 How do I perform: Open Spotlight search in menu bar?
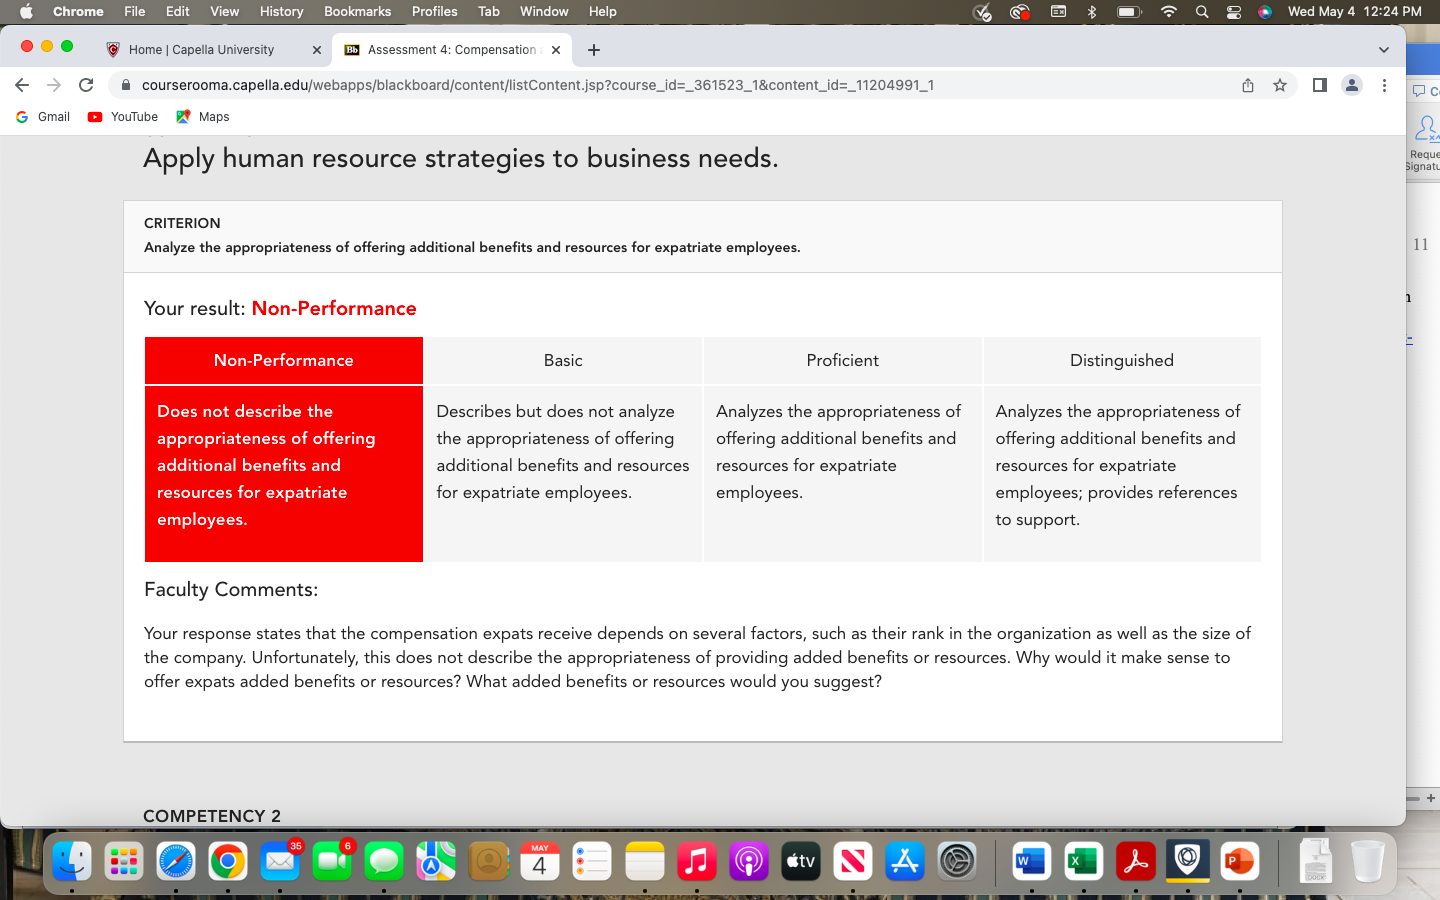pos(1202,11)
